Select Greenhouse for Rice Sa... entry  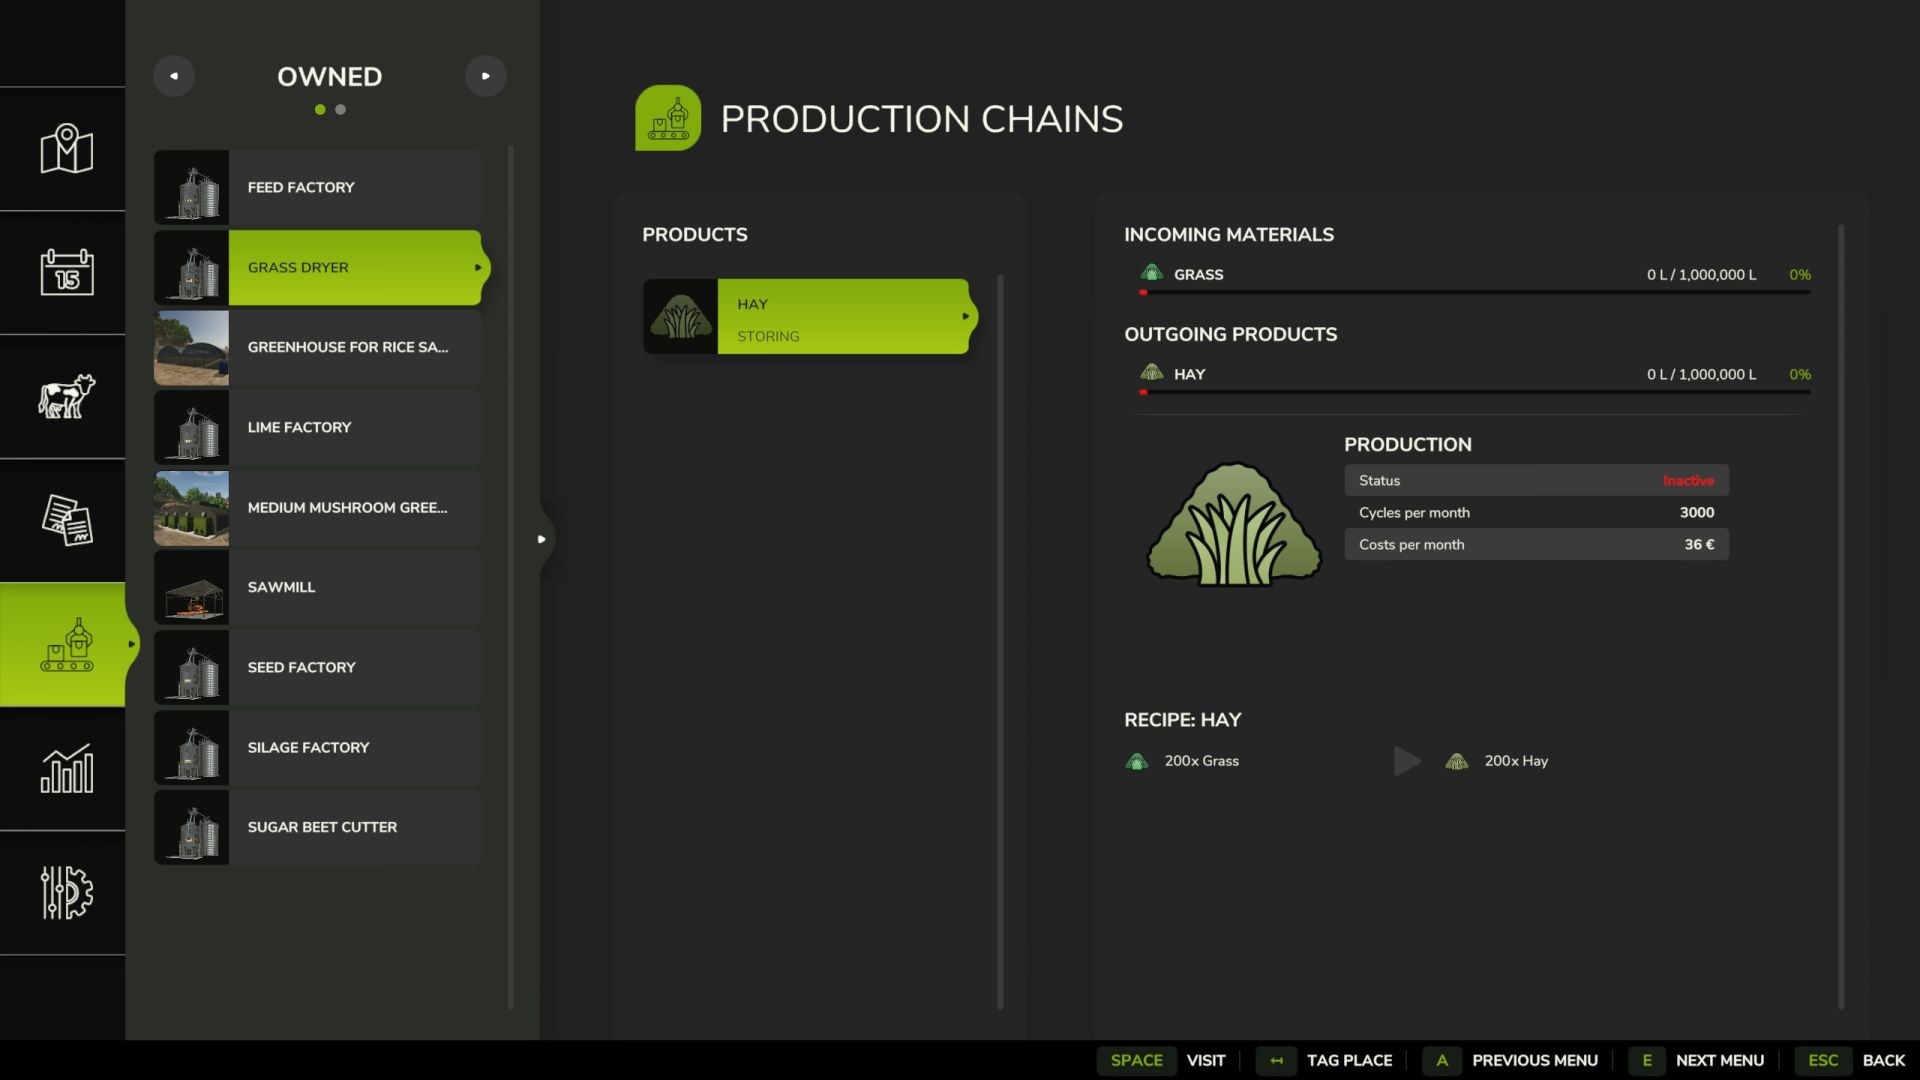coord(318,348)
